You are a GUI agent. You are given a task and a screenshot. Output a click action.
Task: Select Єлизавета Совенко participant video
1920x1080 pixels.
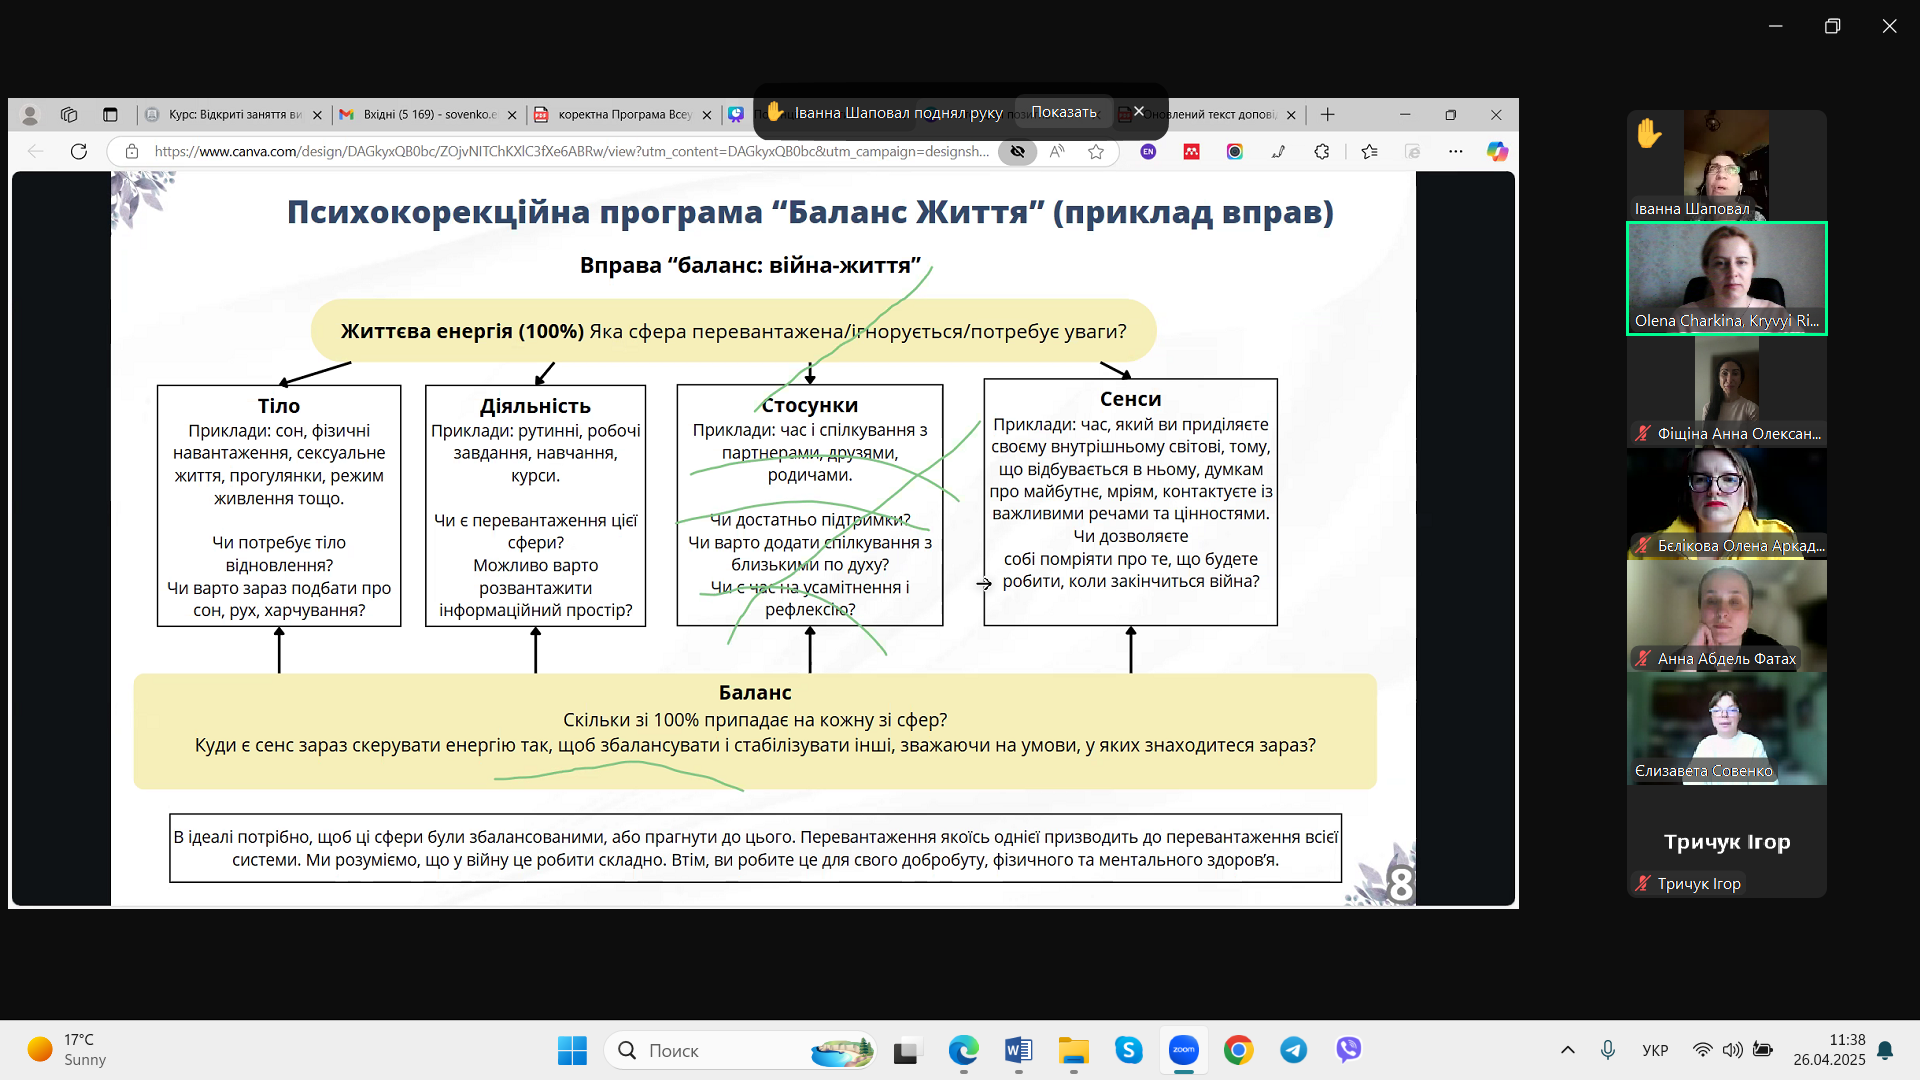click(x=1726, y=728)
